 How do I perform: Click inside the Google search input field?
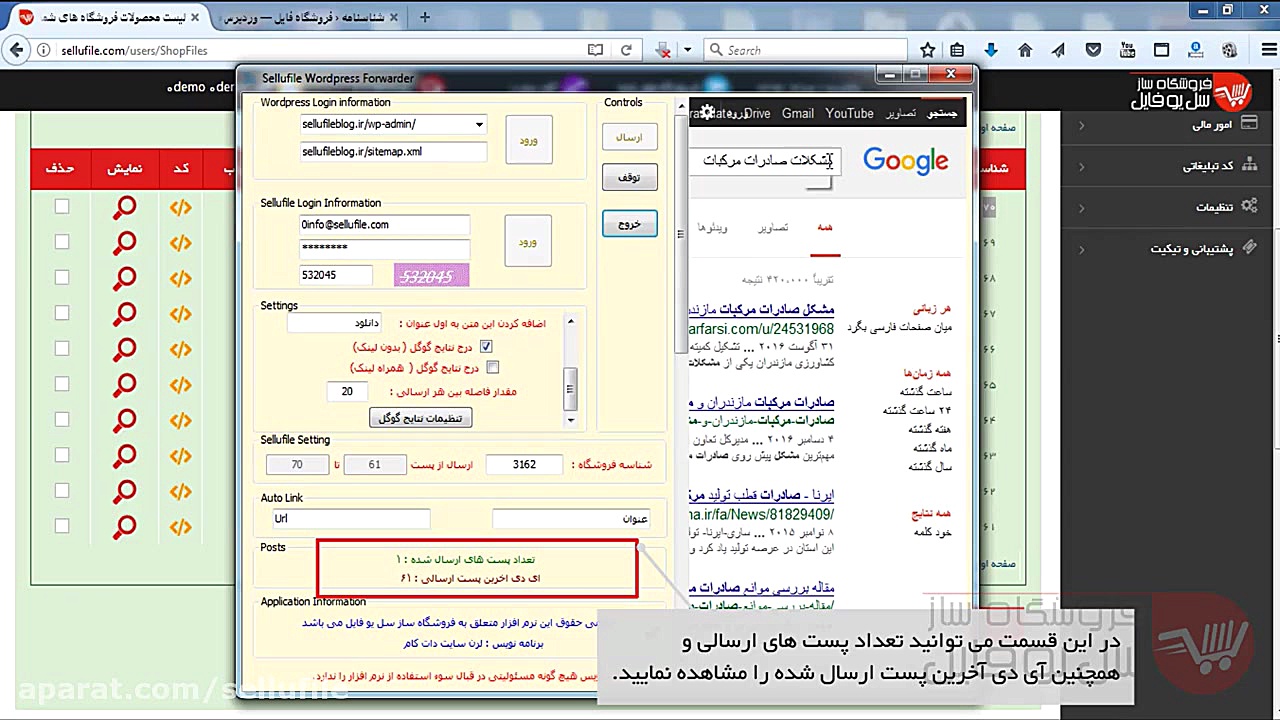point(765,160)
